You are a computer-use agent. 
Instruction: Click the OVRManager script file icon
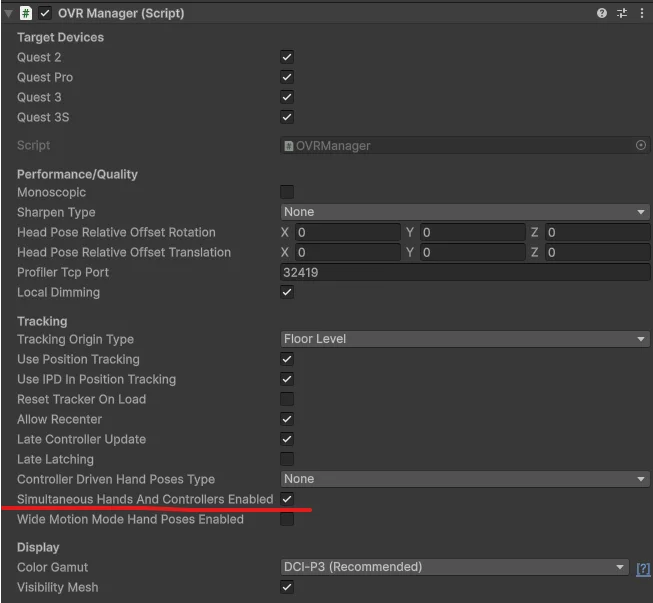point(288,146)
